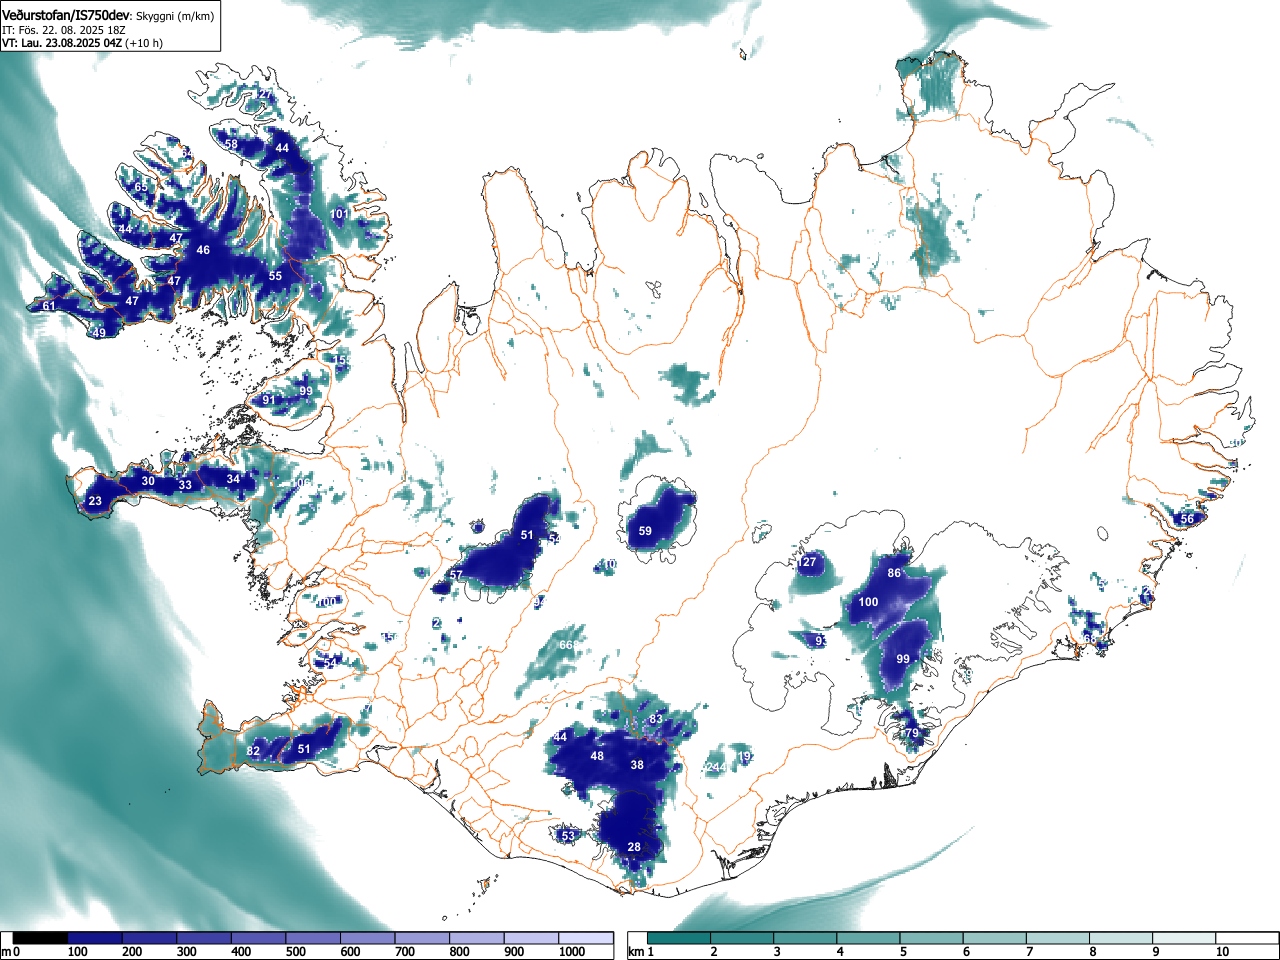This screenshot has width=1280, height=960.
Task: Click visibility value 83 on the map
Action: point(656,719)
